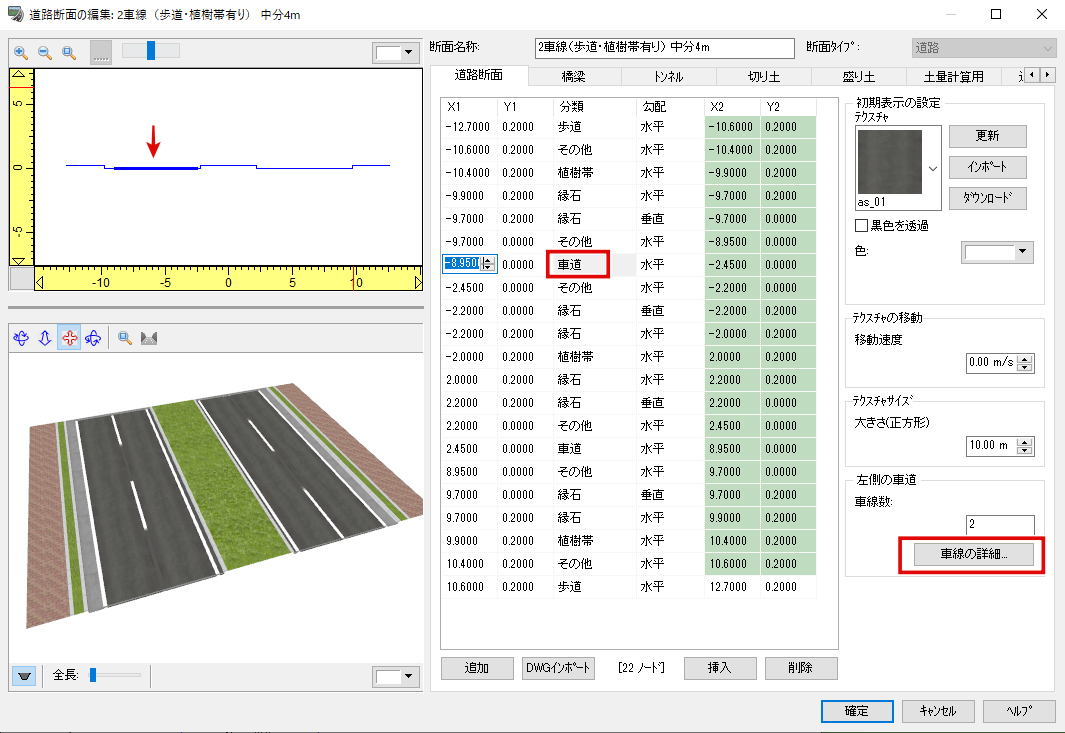Viewport: 1065px width, 733px height.
Task: Select the red pan cross tool
Action: click(x=69, y=338)
